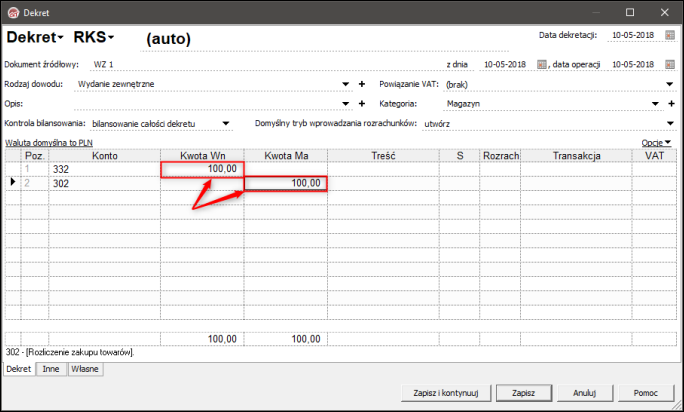The height and width of the screenshot is (412, 684).
Task: Select account cell 302
Action: (x=105, y=183)
